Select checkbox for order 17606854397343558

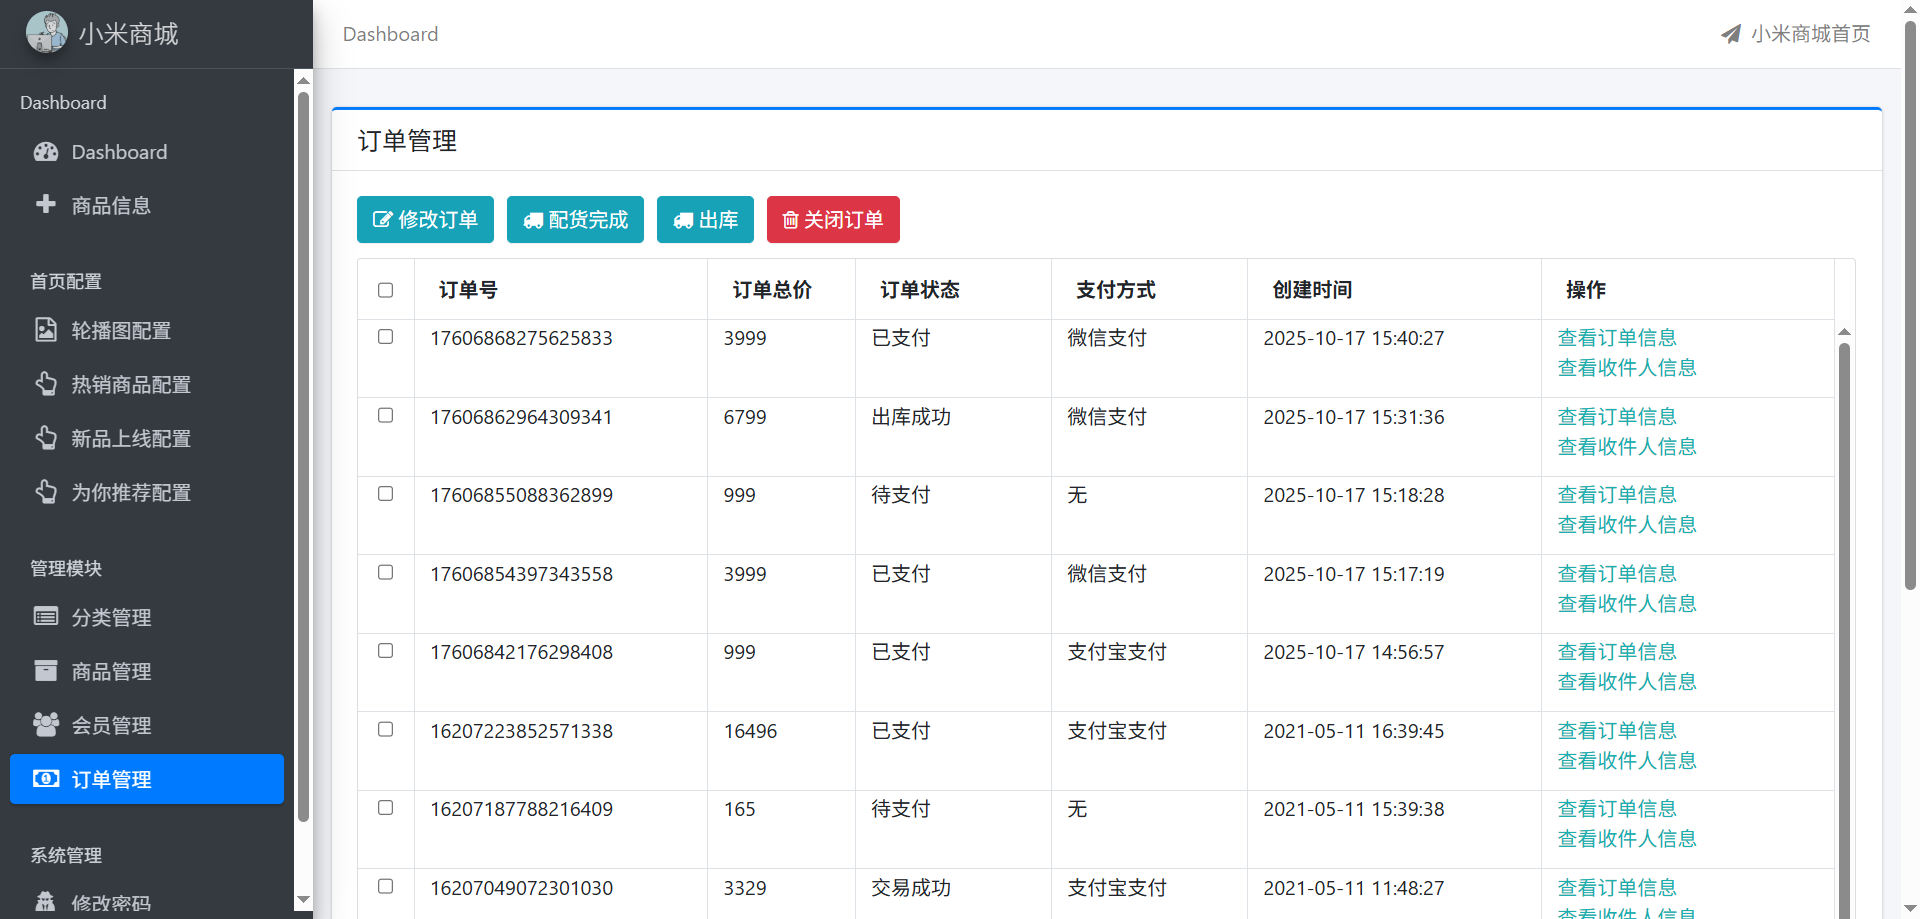[386, 572]
